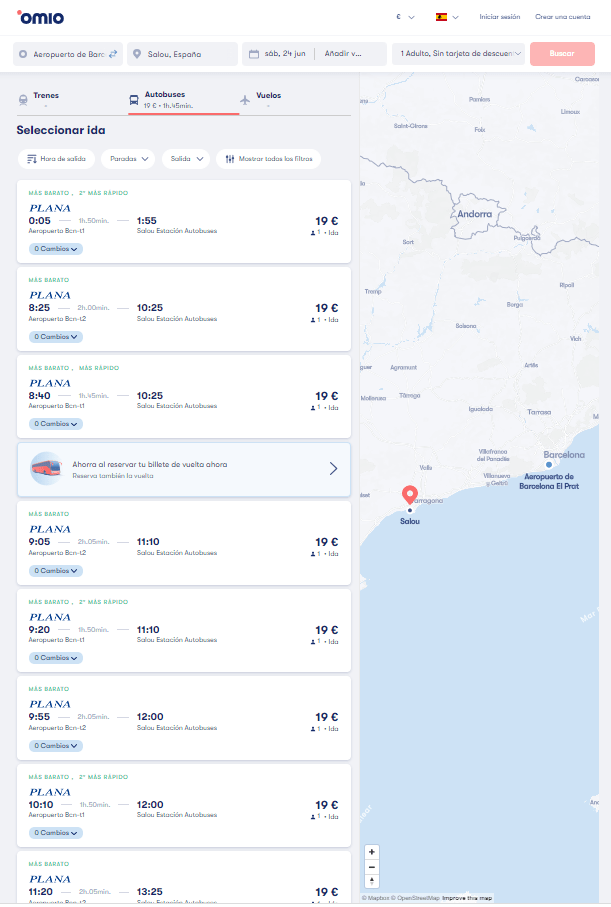Click origin circle icon in search field
The image size is (611, 907).
[23, 54]
